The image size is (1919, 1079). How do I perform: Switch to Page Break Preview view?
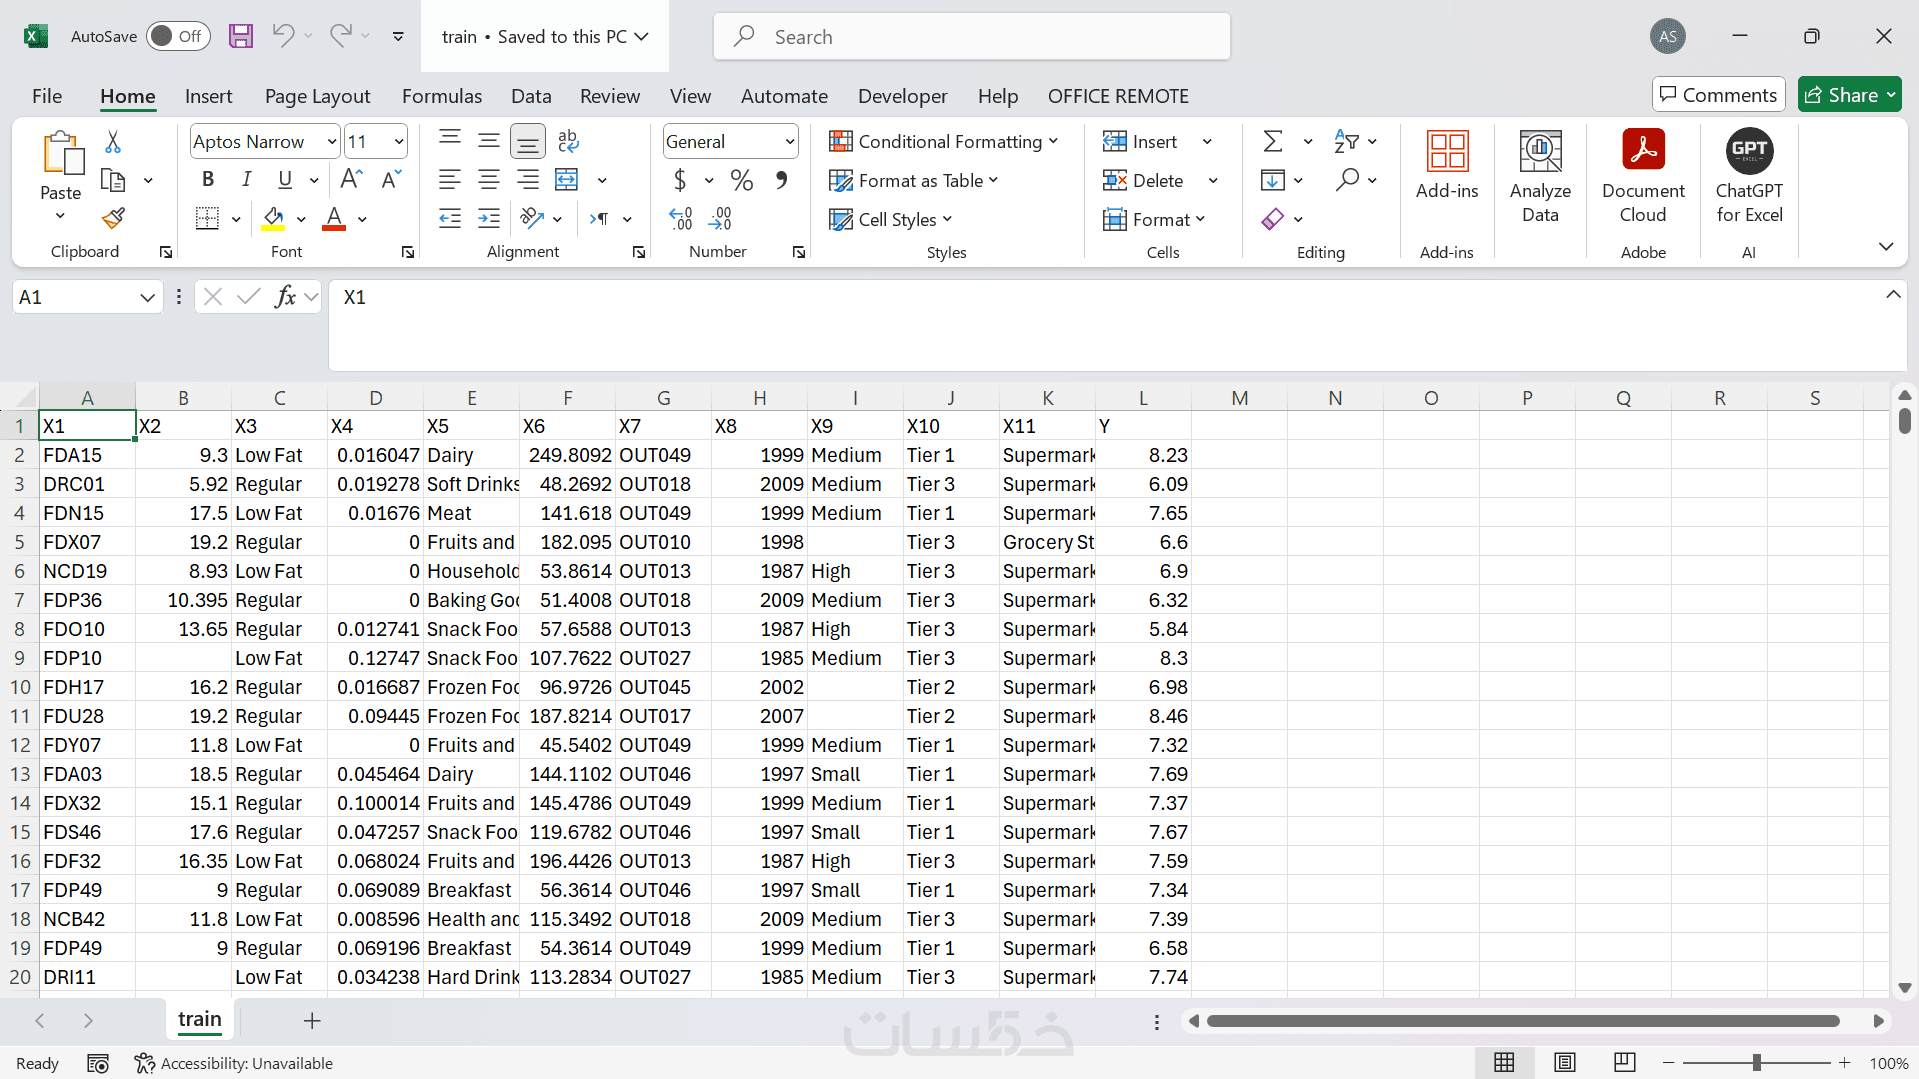coord(1625,1062)
